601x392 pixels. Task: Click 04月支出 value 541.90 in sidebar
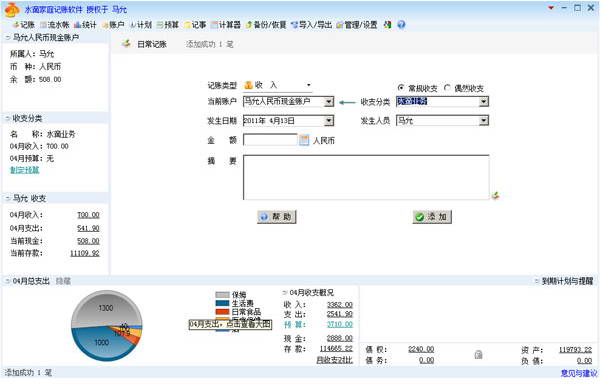click(88, 228)
